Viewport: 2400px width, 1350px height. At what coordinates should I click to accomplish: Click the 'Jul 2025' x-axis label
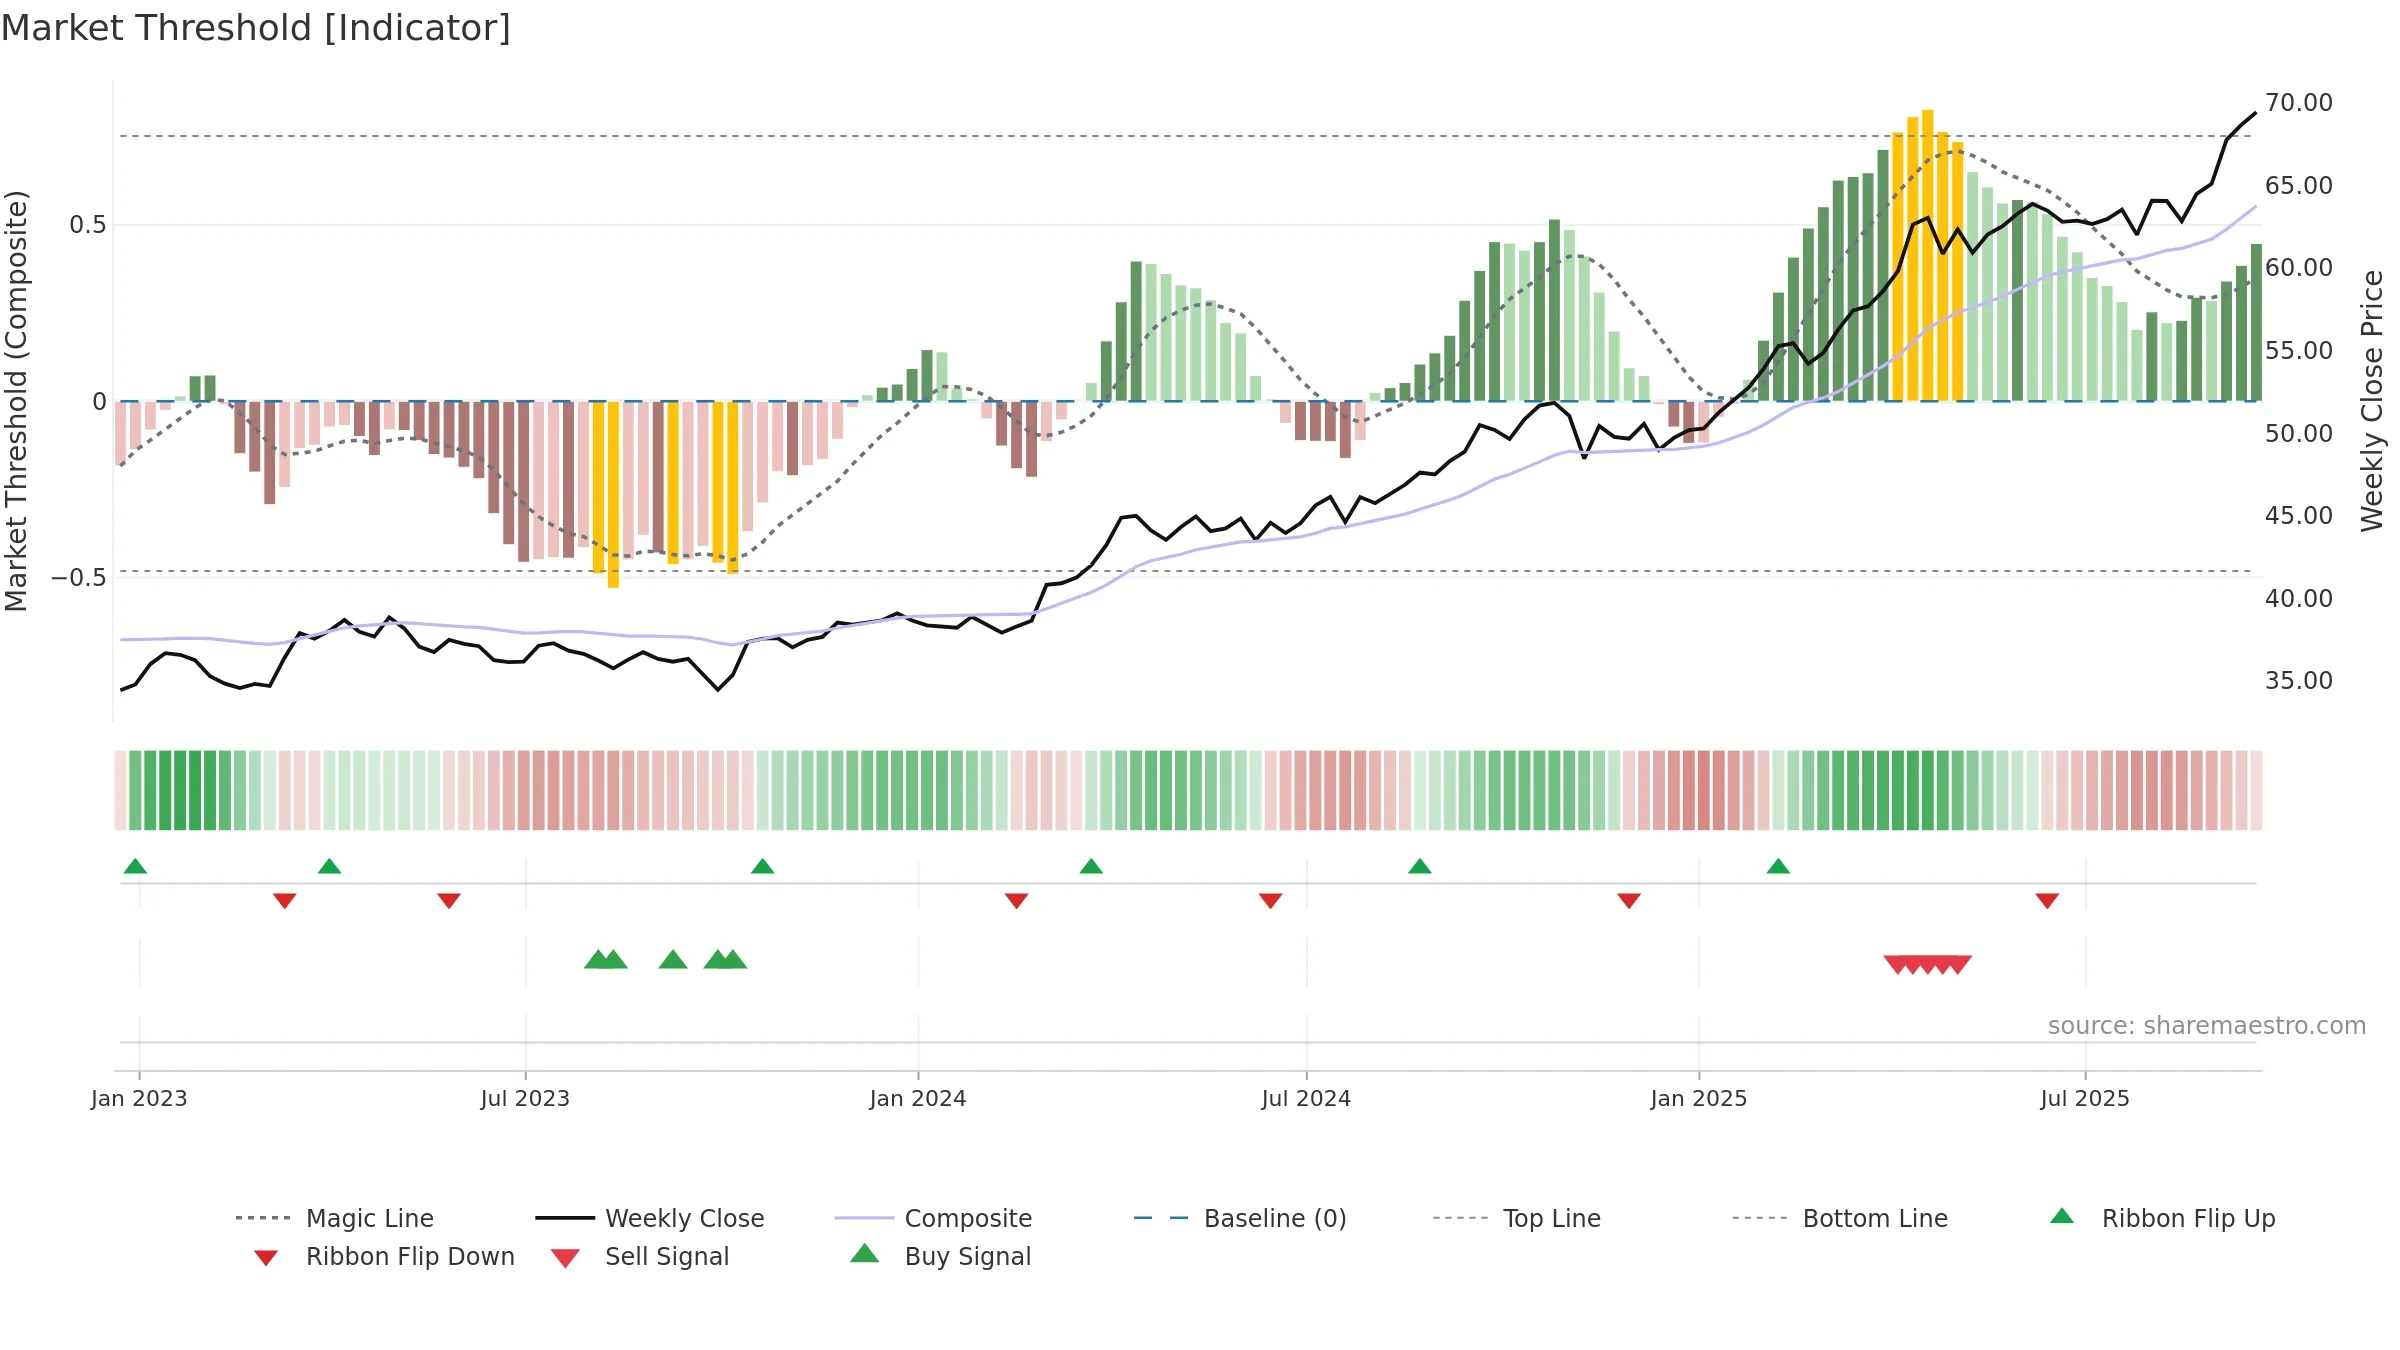click(x=2085, y=1099)
